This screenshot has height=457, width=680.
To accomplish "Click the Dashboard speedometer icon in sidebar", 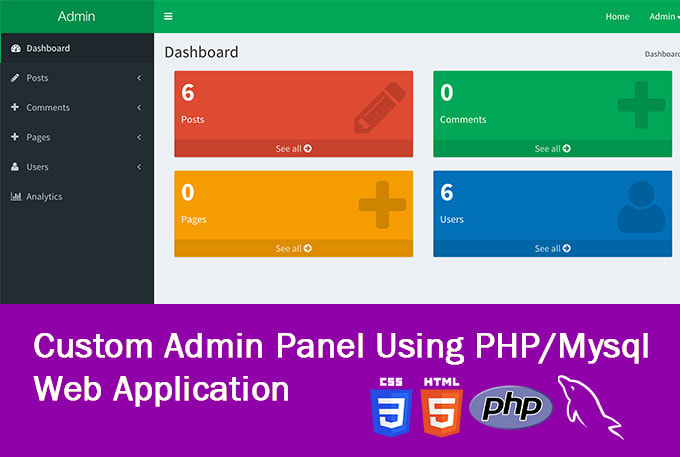I will pos(16,48).
